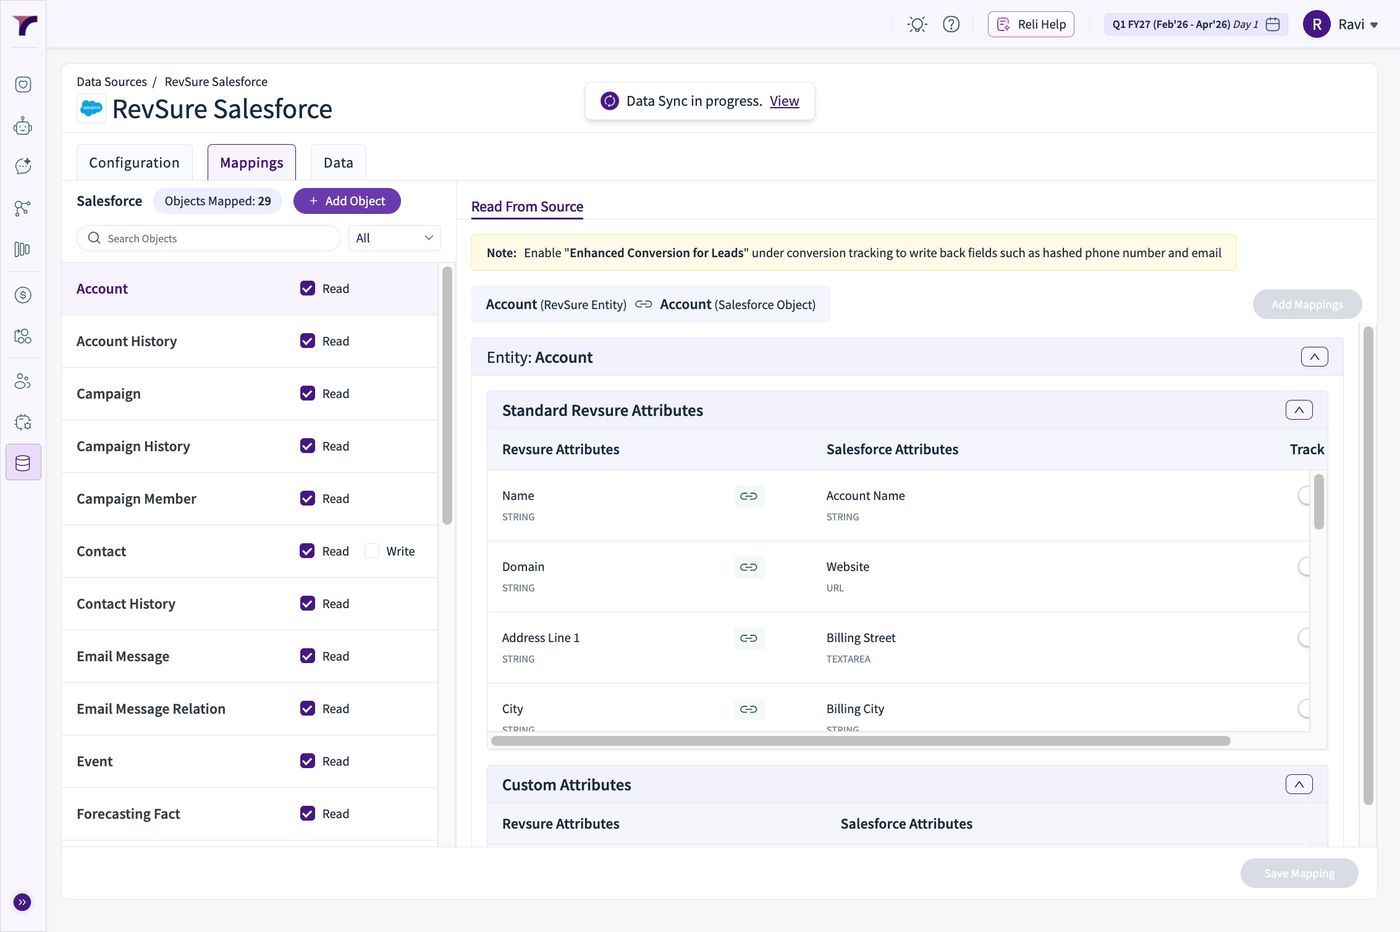Select the Read From Source tab
The image size is (1400, 932).
coord(527,207)
